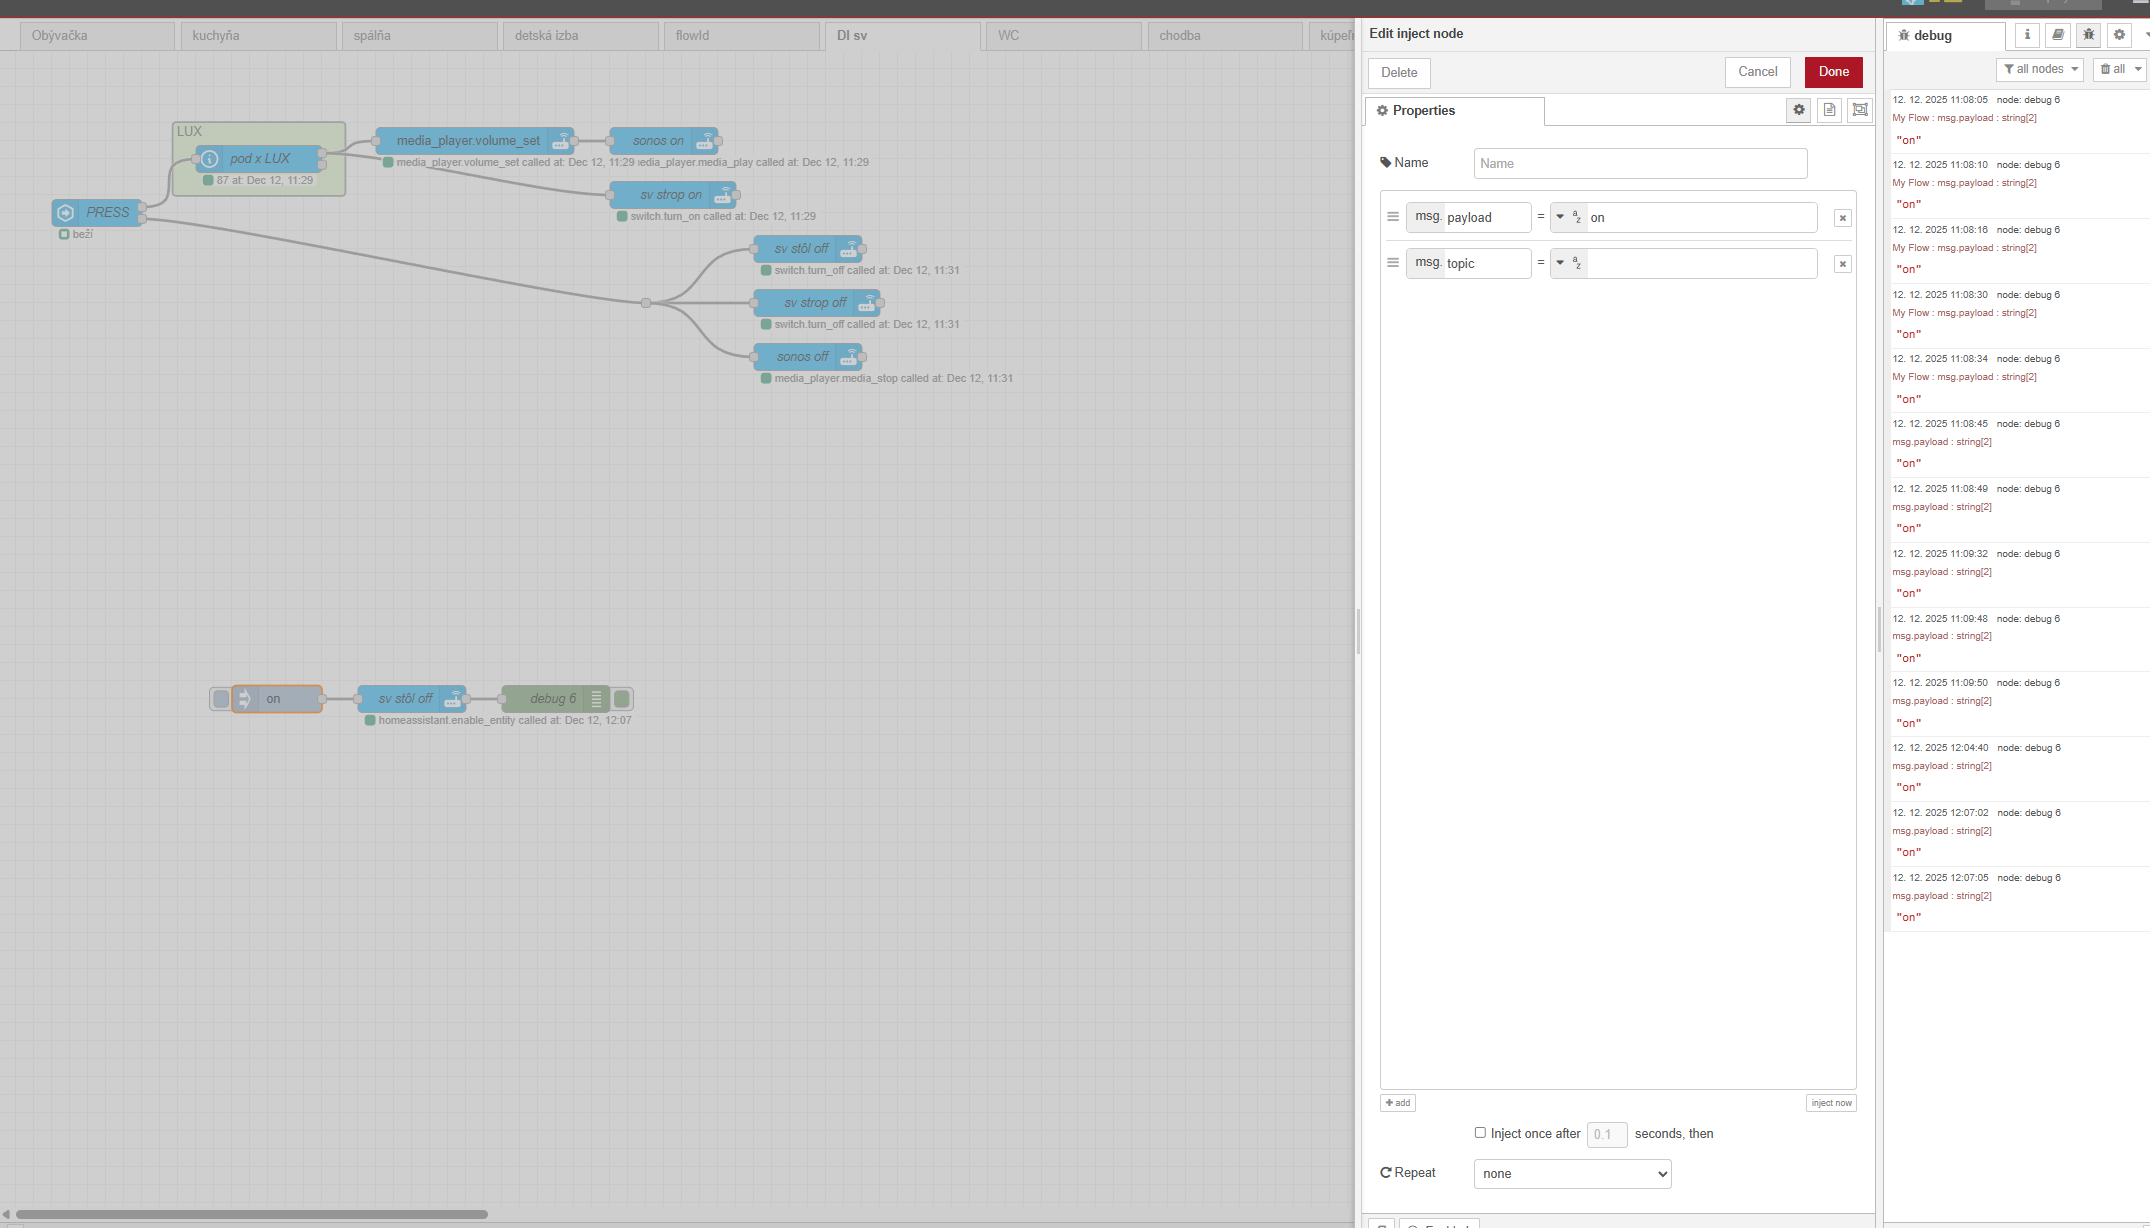
Task: Expand the all nodes filter dropdown
Action: (x=2040, y=69)
